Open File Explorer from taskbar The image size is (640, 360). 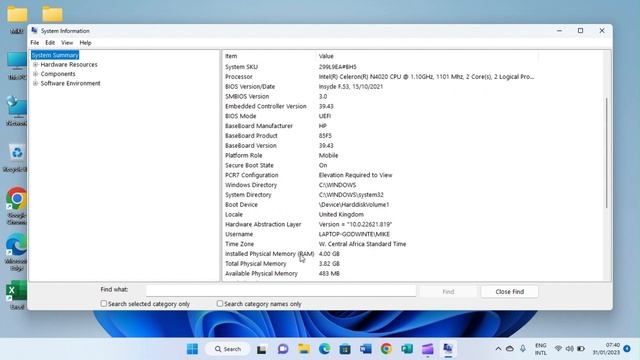pos(304,349)
